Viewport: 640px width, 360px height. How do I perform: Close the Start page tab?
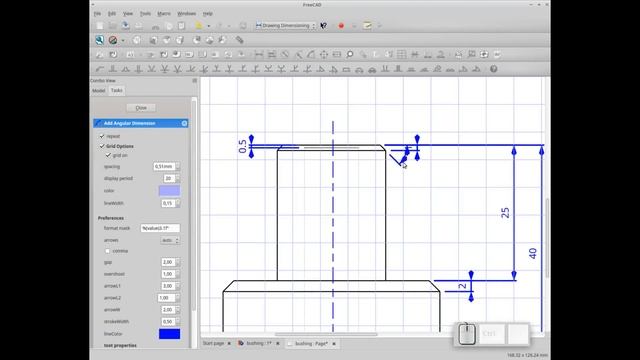(229, 344)
